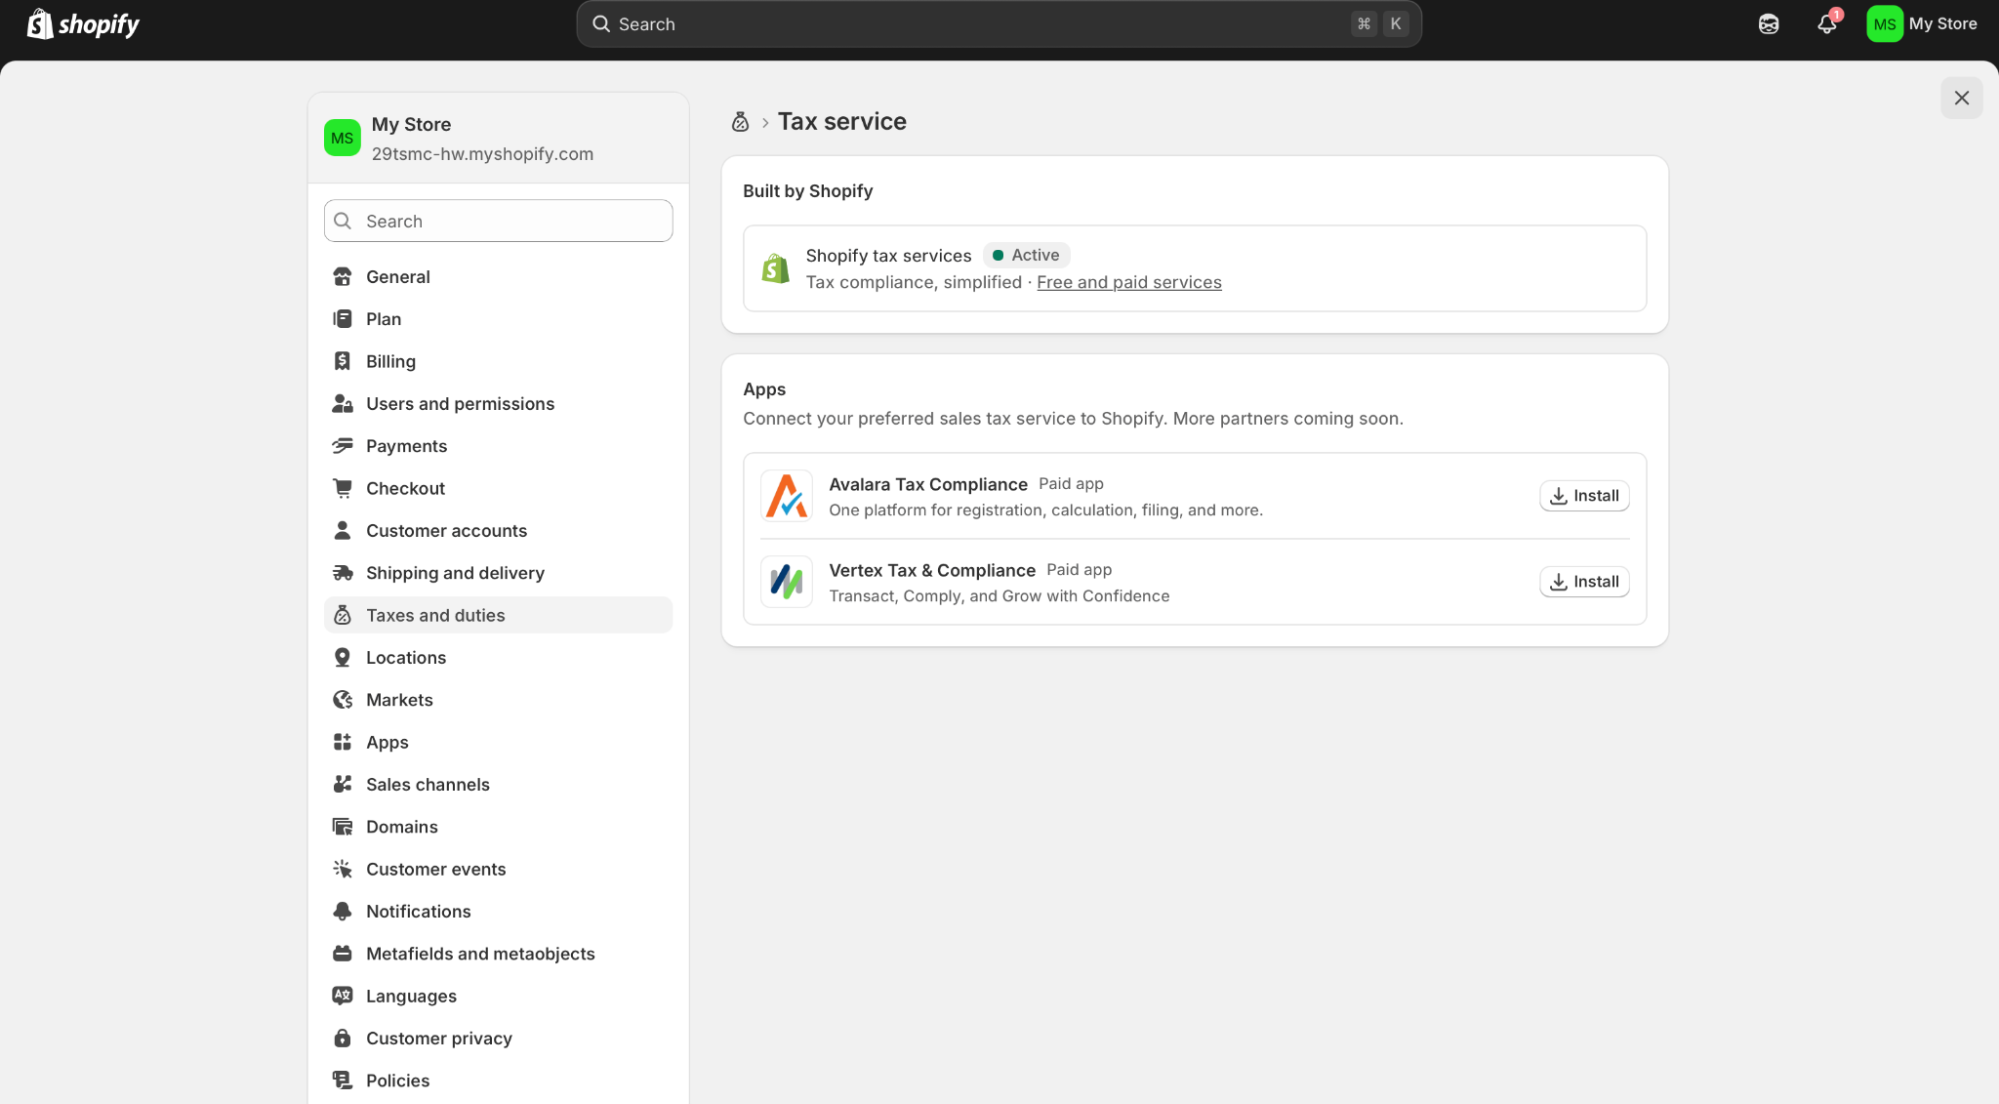Image resolution: width=1999 pixels, height=1104 pixels.
Task: Click the Vertex app logo
Action: [x=786, y=582]
